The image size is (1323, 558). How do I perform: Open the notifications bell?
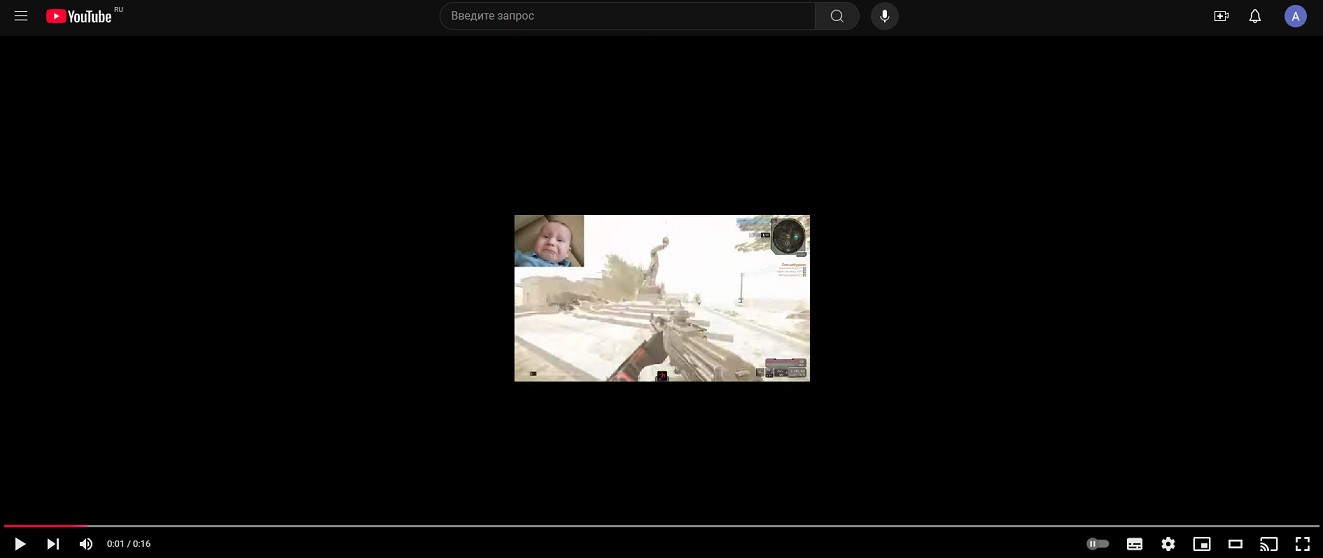1255,16
